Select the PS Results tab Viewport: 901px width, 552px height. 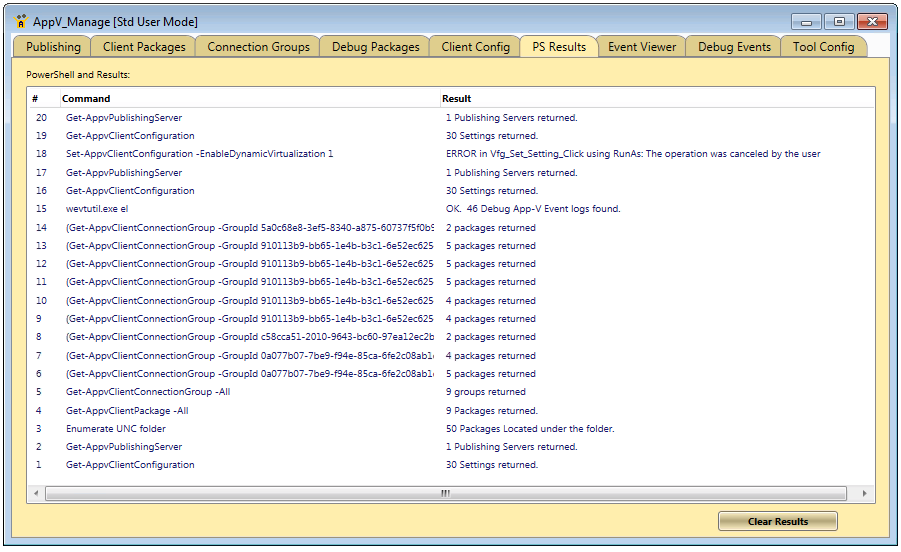559,47
